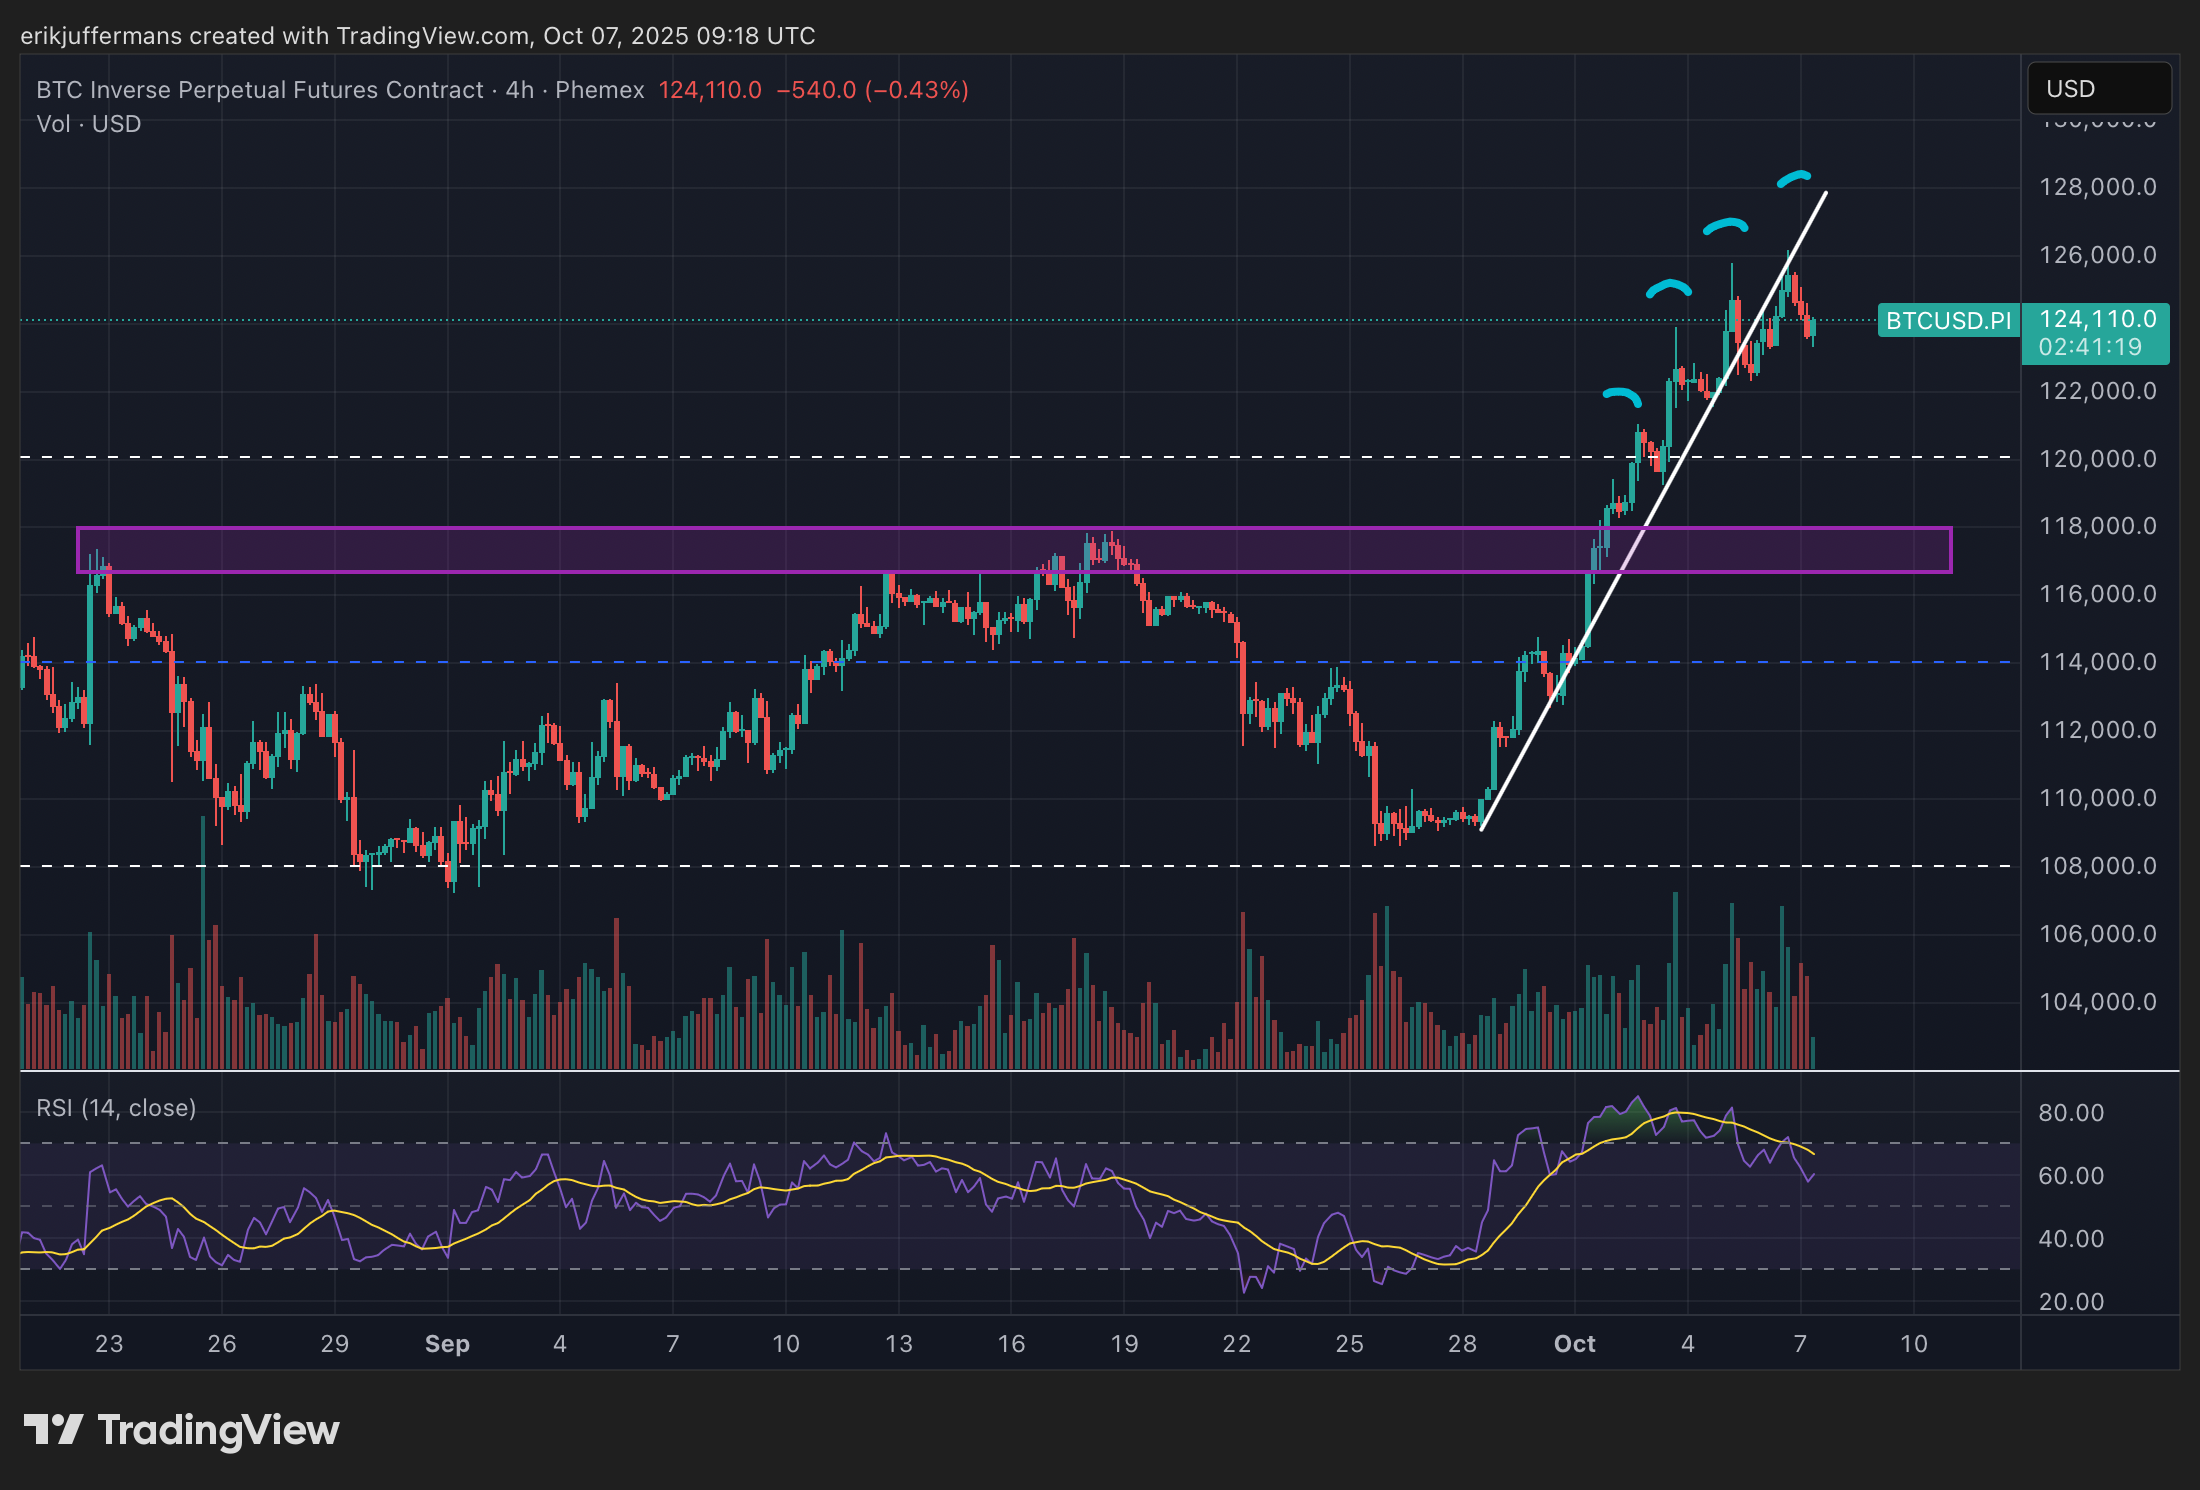The height and width of the screenshot is (1490, 2200).
Task: Click the 80.00 RSI scale label
Action: [x=2071, y=1113]
